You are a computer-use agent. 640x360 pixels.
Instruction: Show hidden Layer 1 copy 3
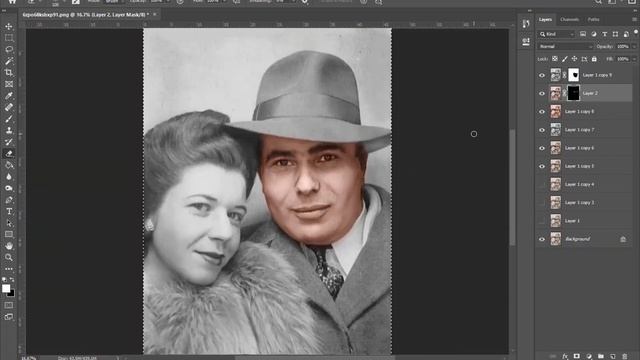(x=542, y=203)
